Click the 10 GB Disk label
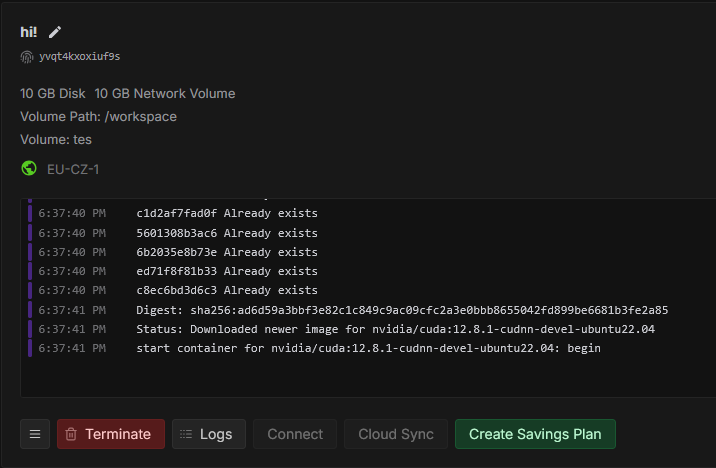This screenshot has width=716, height=468. click(53, 94)
